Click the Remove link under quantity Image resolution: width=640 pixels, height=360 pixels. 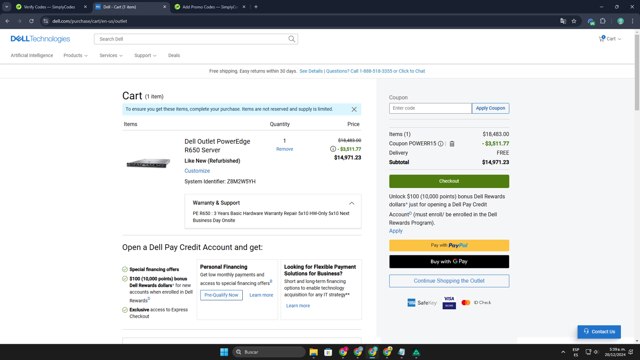pyautogui.click(x=284, y=149)
